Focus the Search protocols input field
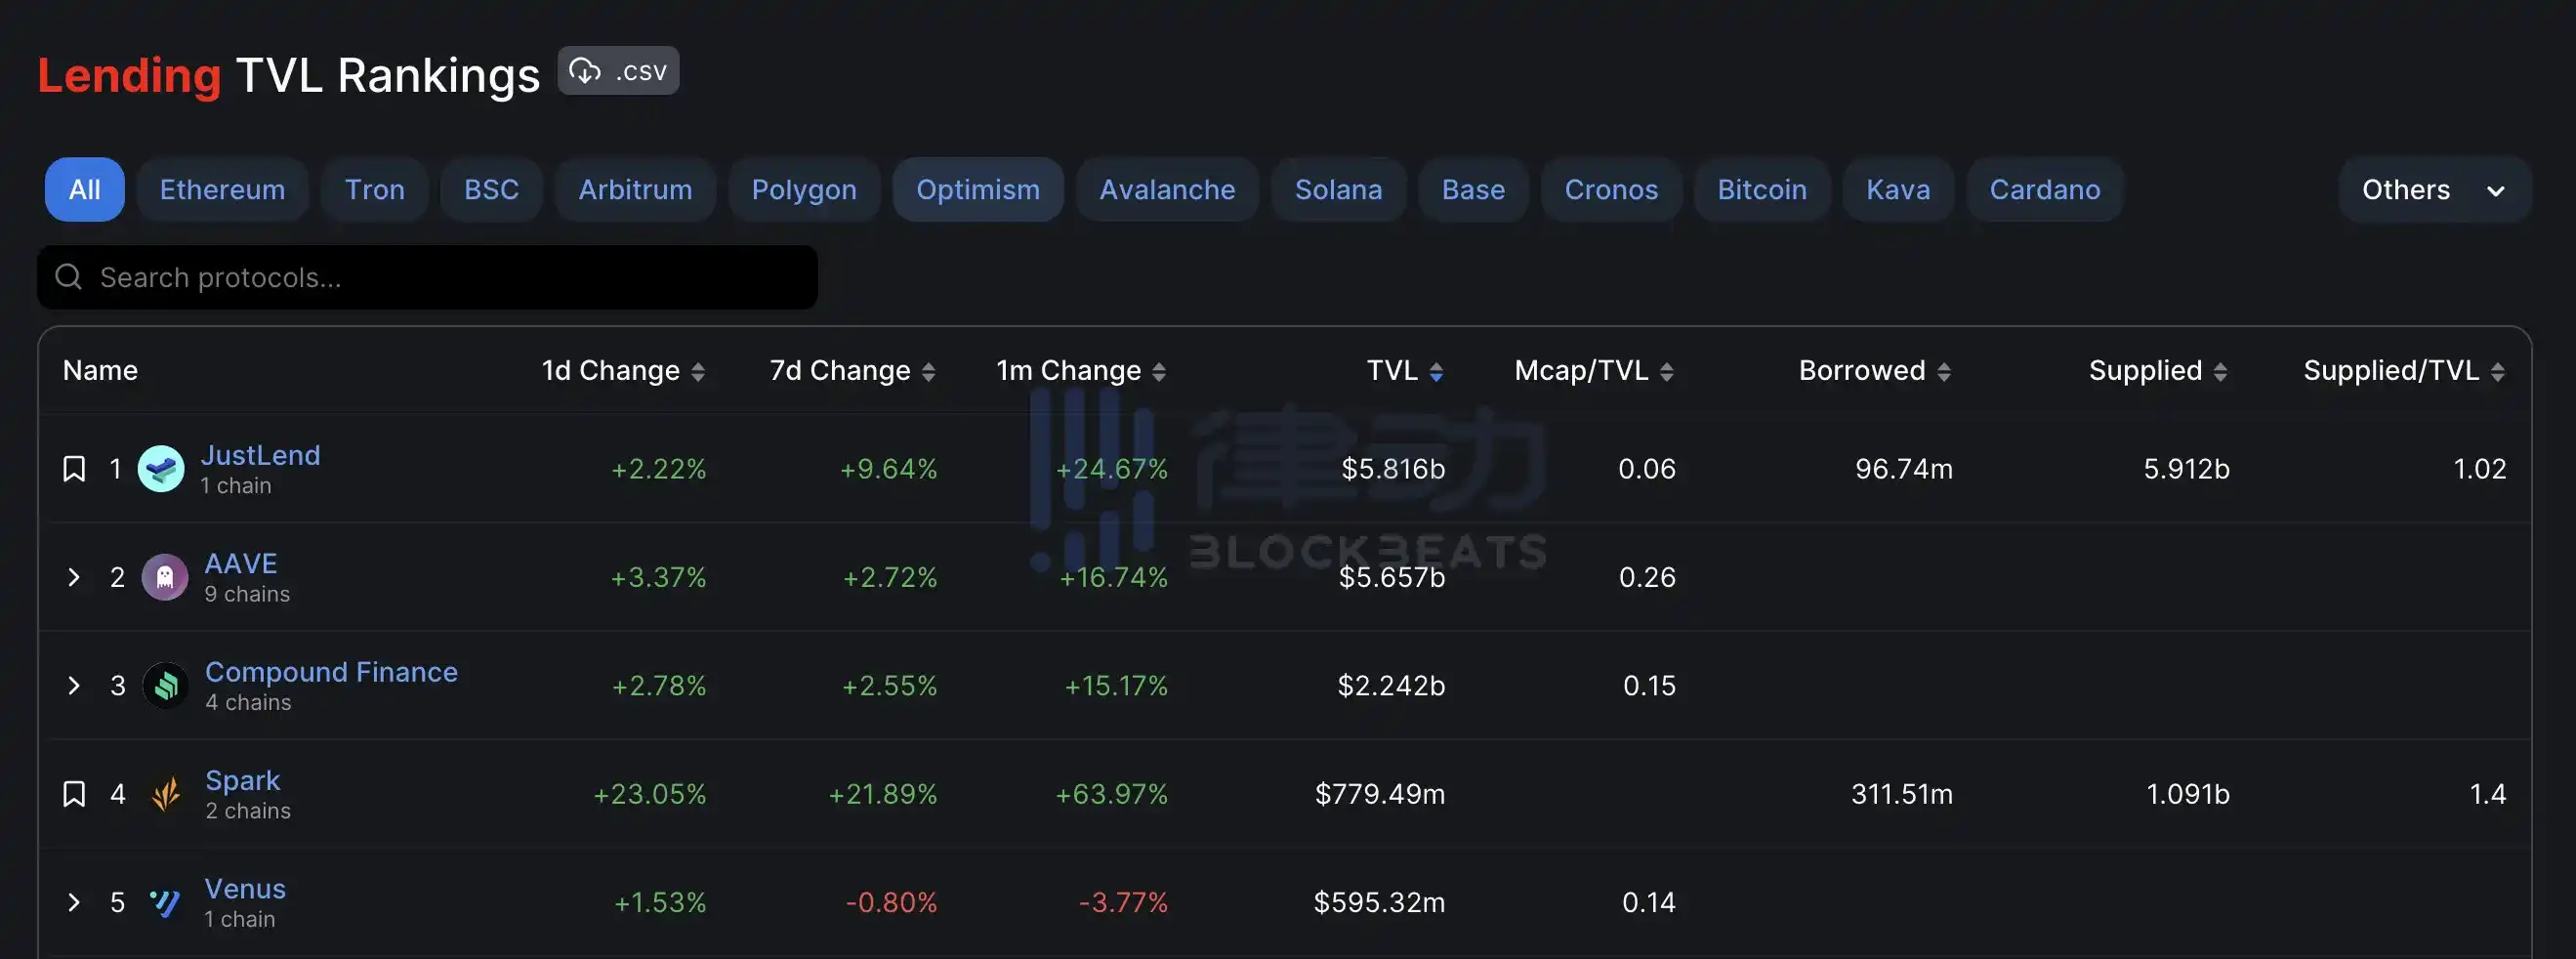2576x959 pixels. [450, 277]
